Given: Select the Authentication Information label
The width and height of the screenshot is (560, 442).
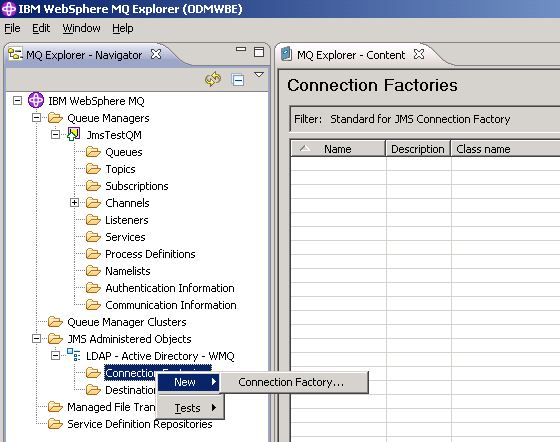Looking at the screenshot, I should click(170, 288).
